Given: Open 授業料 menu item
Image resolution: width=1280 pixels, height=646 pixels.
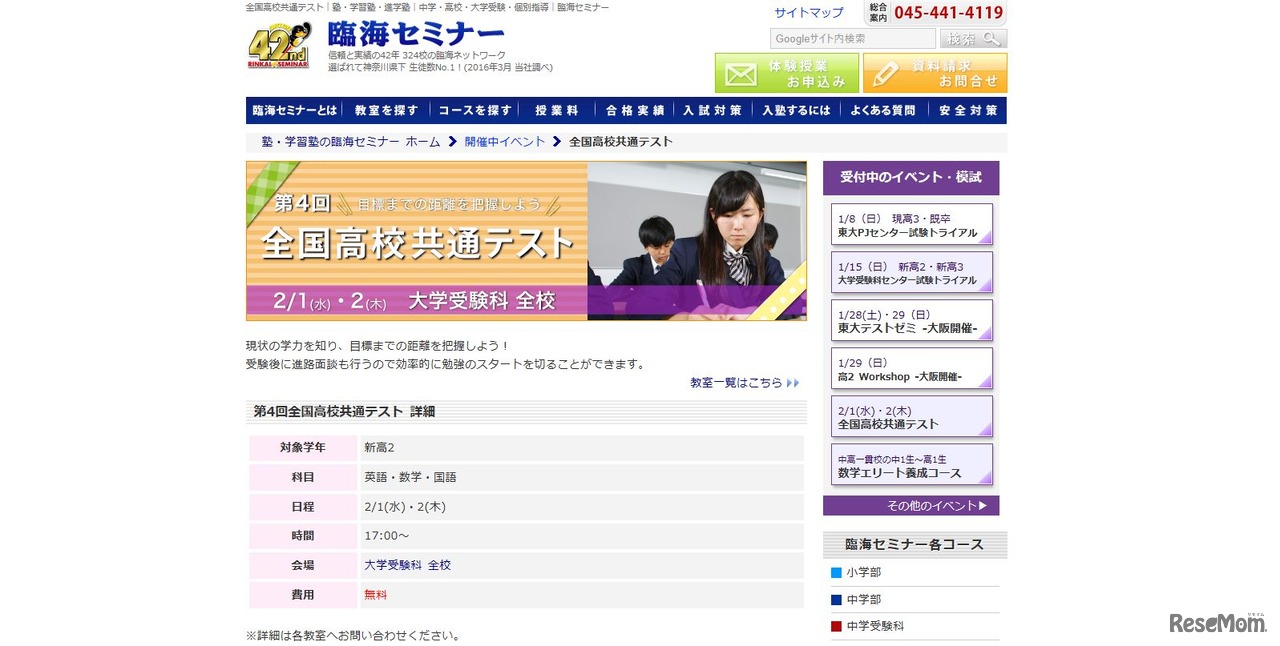Looking at the screenshot, I should click(x=556, y=110).
